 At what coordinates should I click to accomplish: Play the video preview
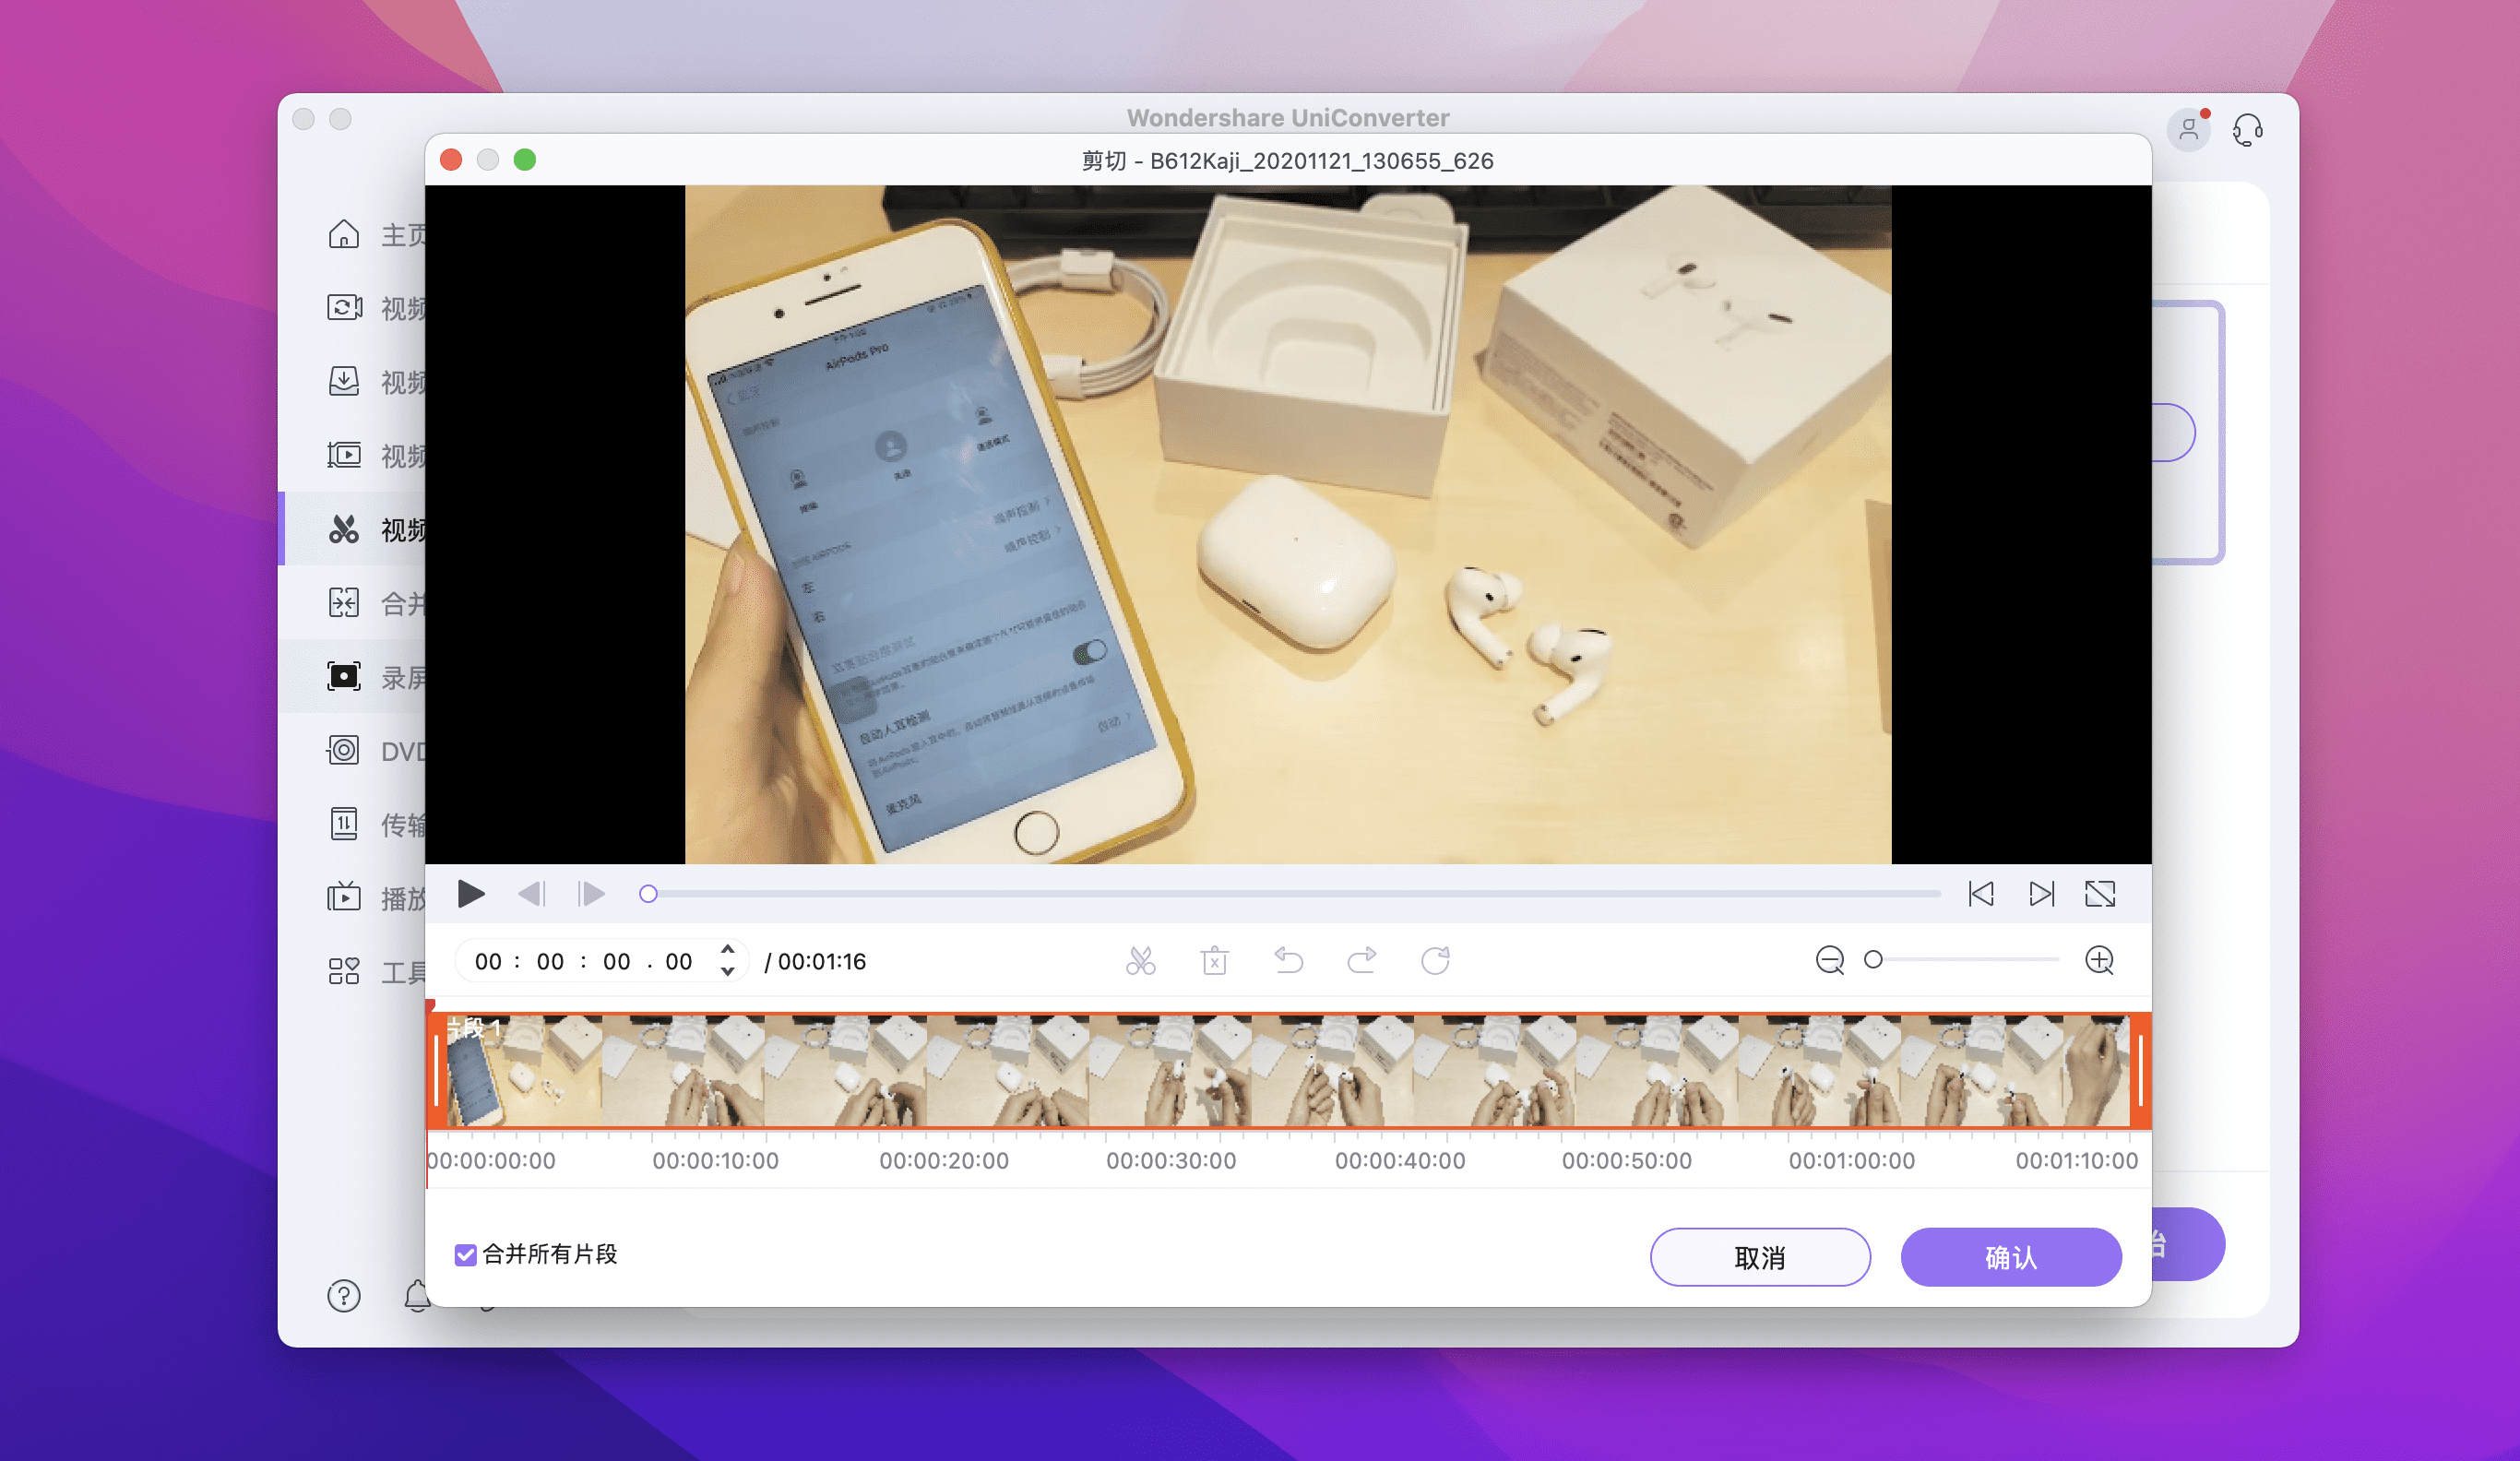pyautogui.click(x=471, y=894)
